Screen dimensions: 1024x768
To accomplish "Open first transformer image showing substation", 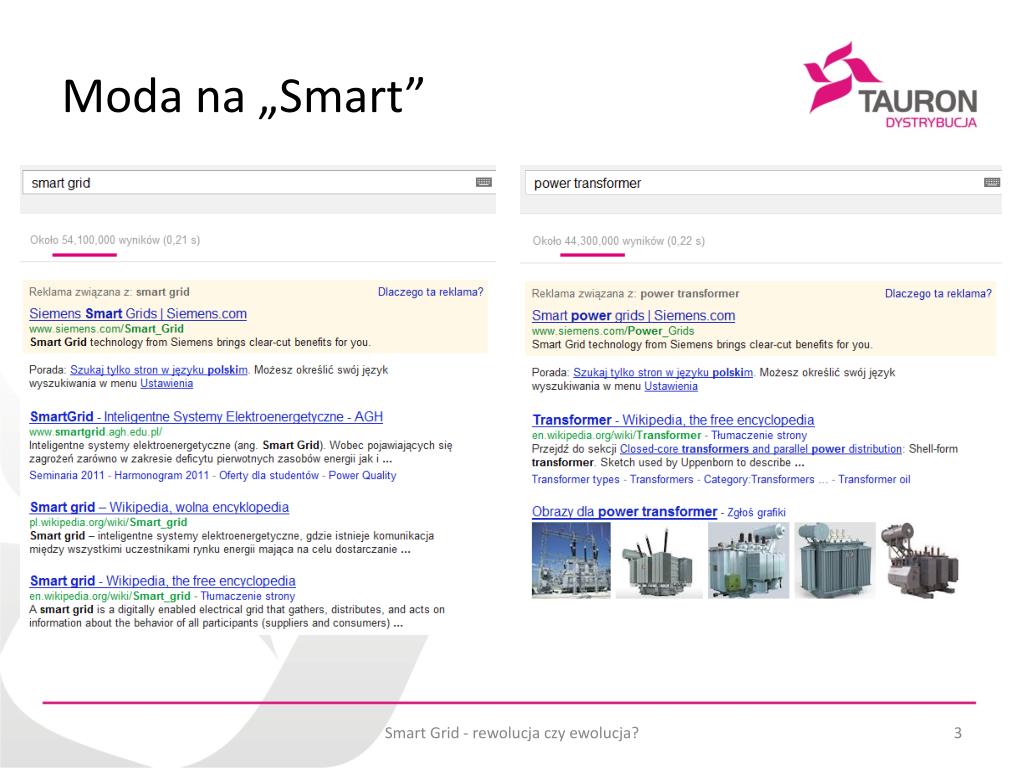I will [x=571, y=560].
